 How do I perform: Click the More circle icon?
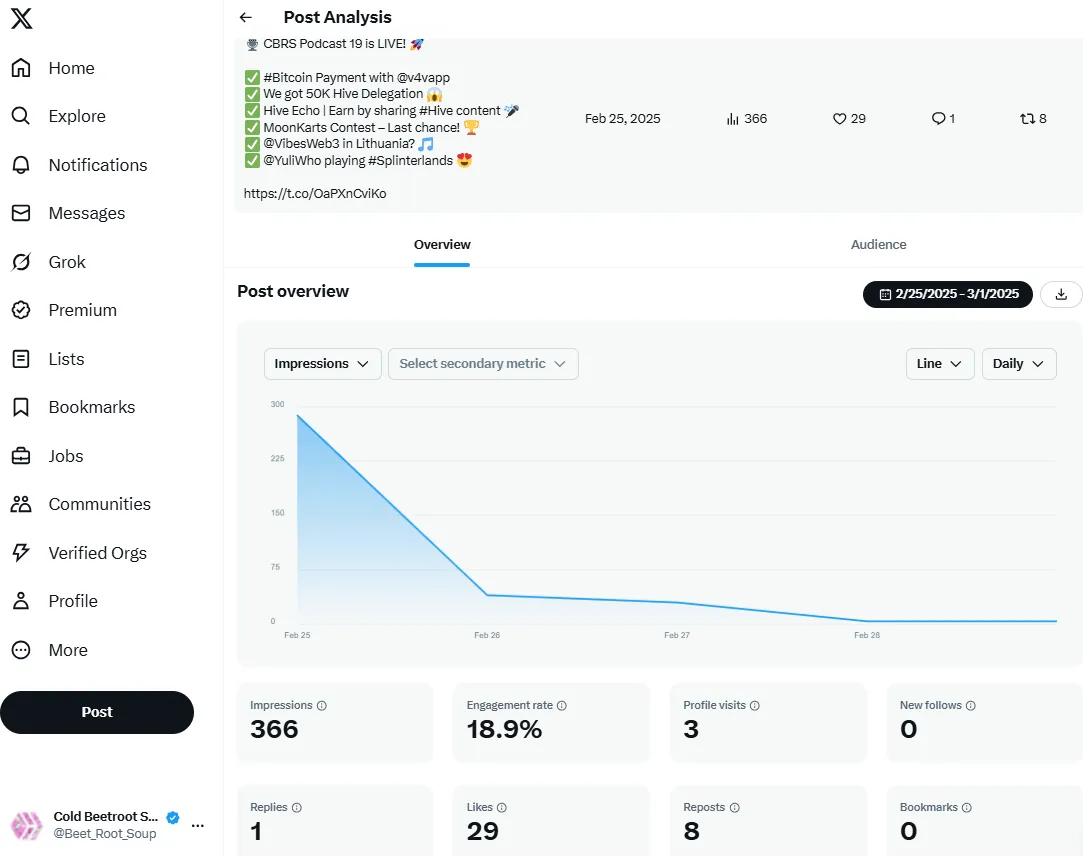pyautogui.click(x=21, y=650)
